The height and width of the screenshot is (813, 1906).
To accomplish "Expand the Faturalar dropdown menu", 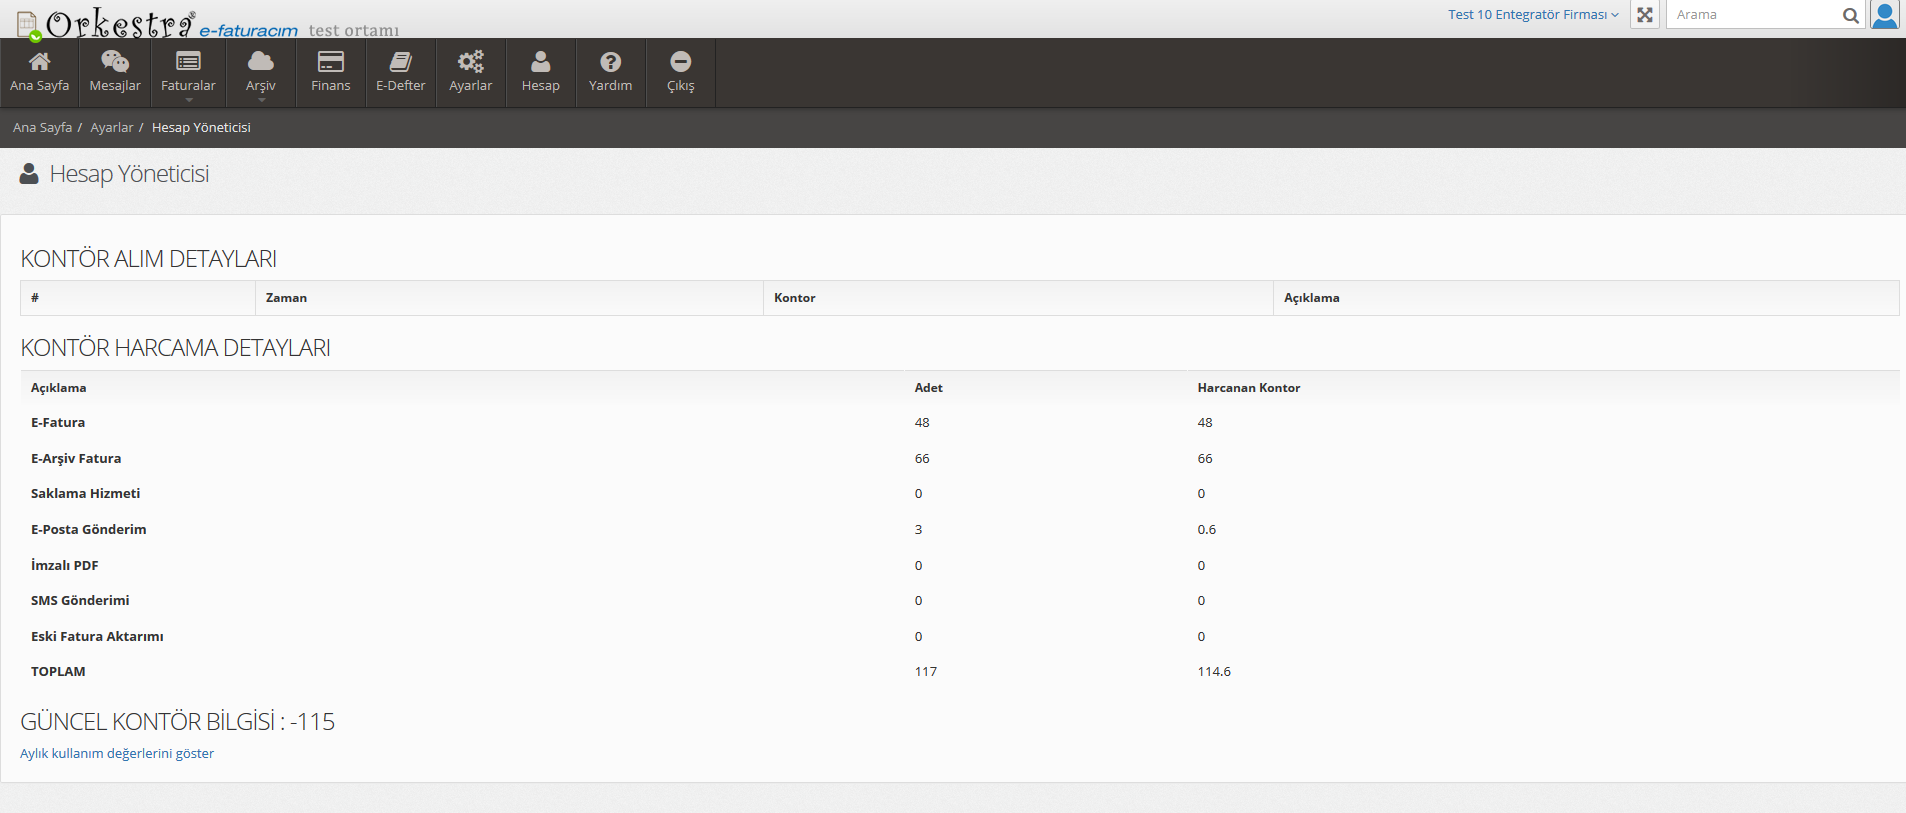I will [x=188, y=73].
